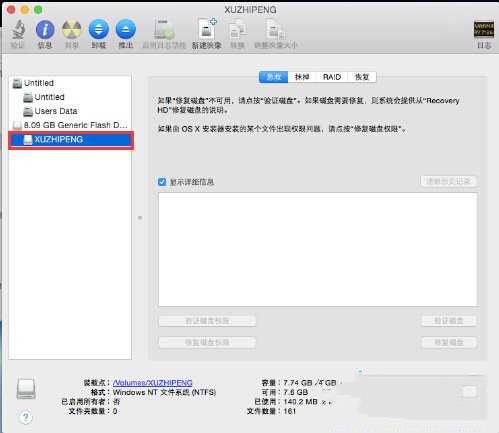Click the Windows NT (NTFS) format text
The height and width of the screenshot is (433, 499).
164,392
